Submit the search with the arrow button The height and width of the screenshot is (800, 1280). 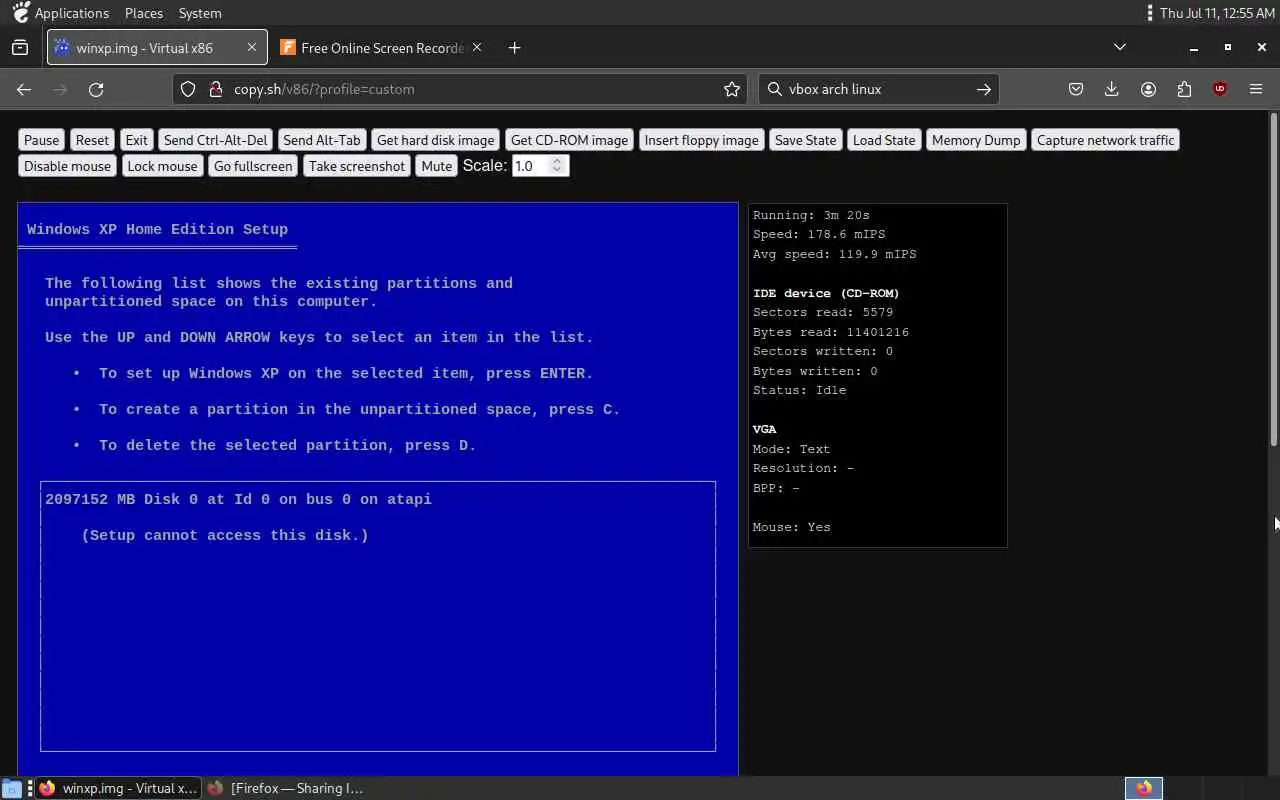click(x=984, y=89)
